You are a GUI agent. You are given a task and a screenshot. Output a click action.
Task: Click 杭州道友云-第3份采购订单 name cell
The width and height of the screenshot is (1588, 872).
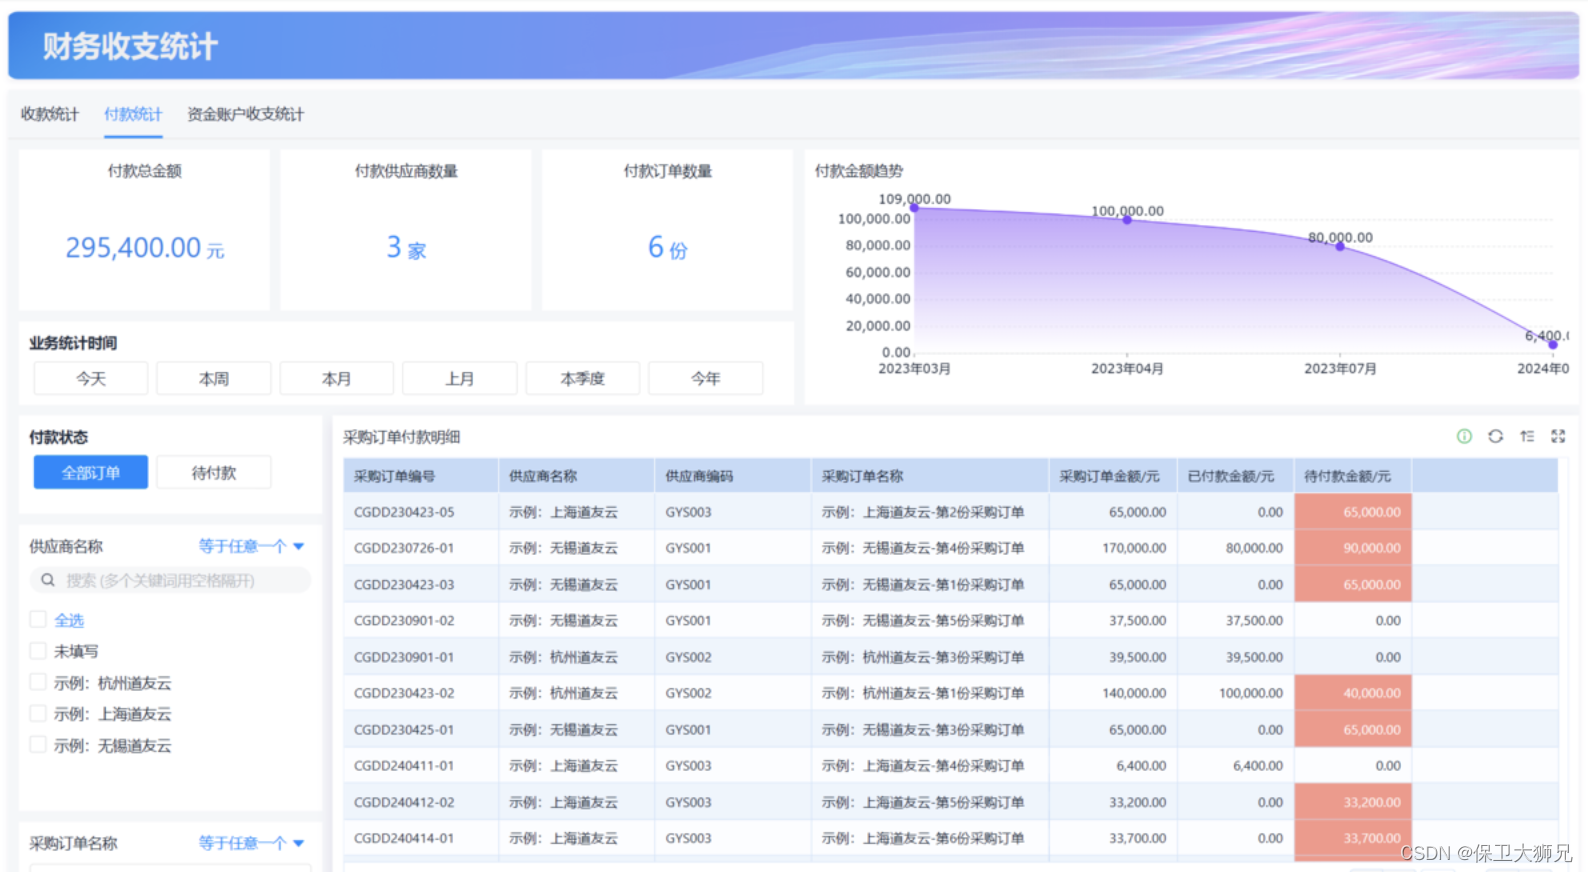point(930,657)
